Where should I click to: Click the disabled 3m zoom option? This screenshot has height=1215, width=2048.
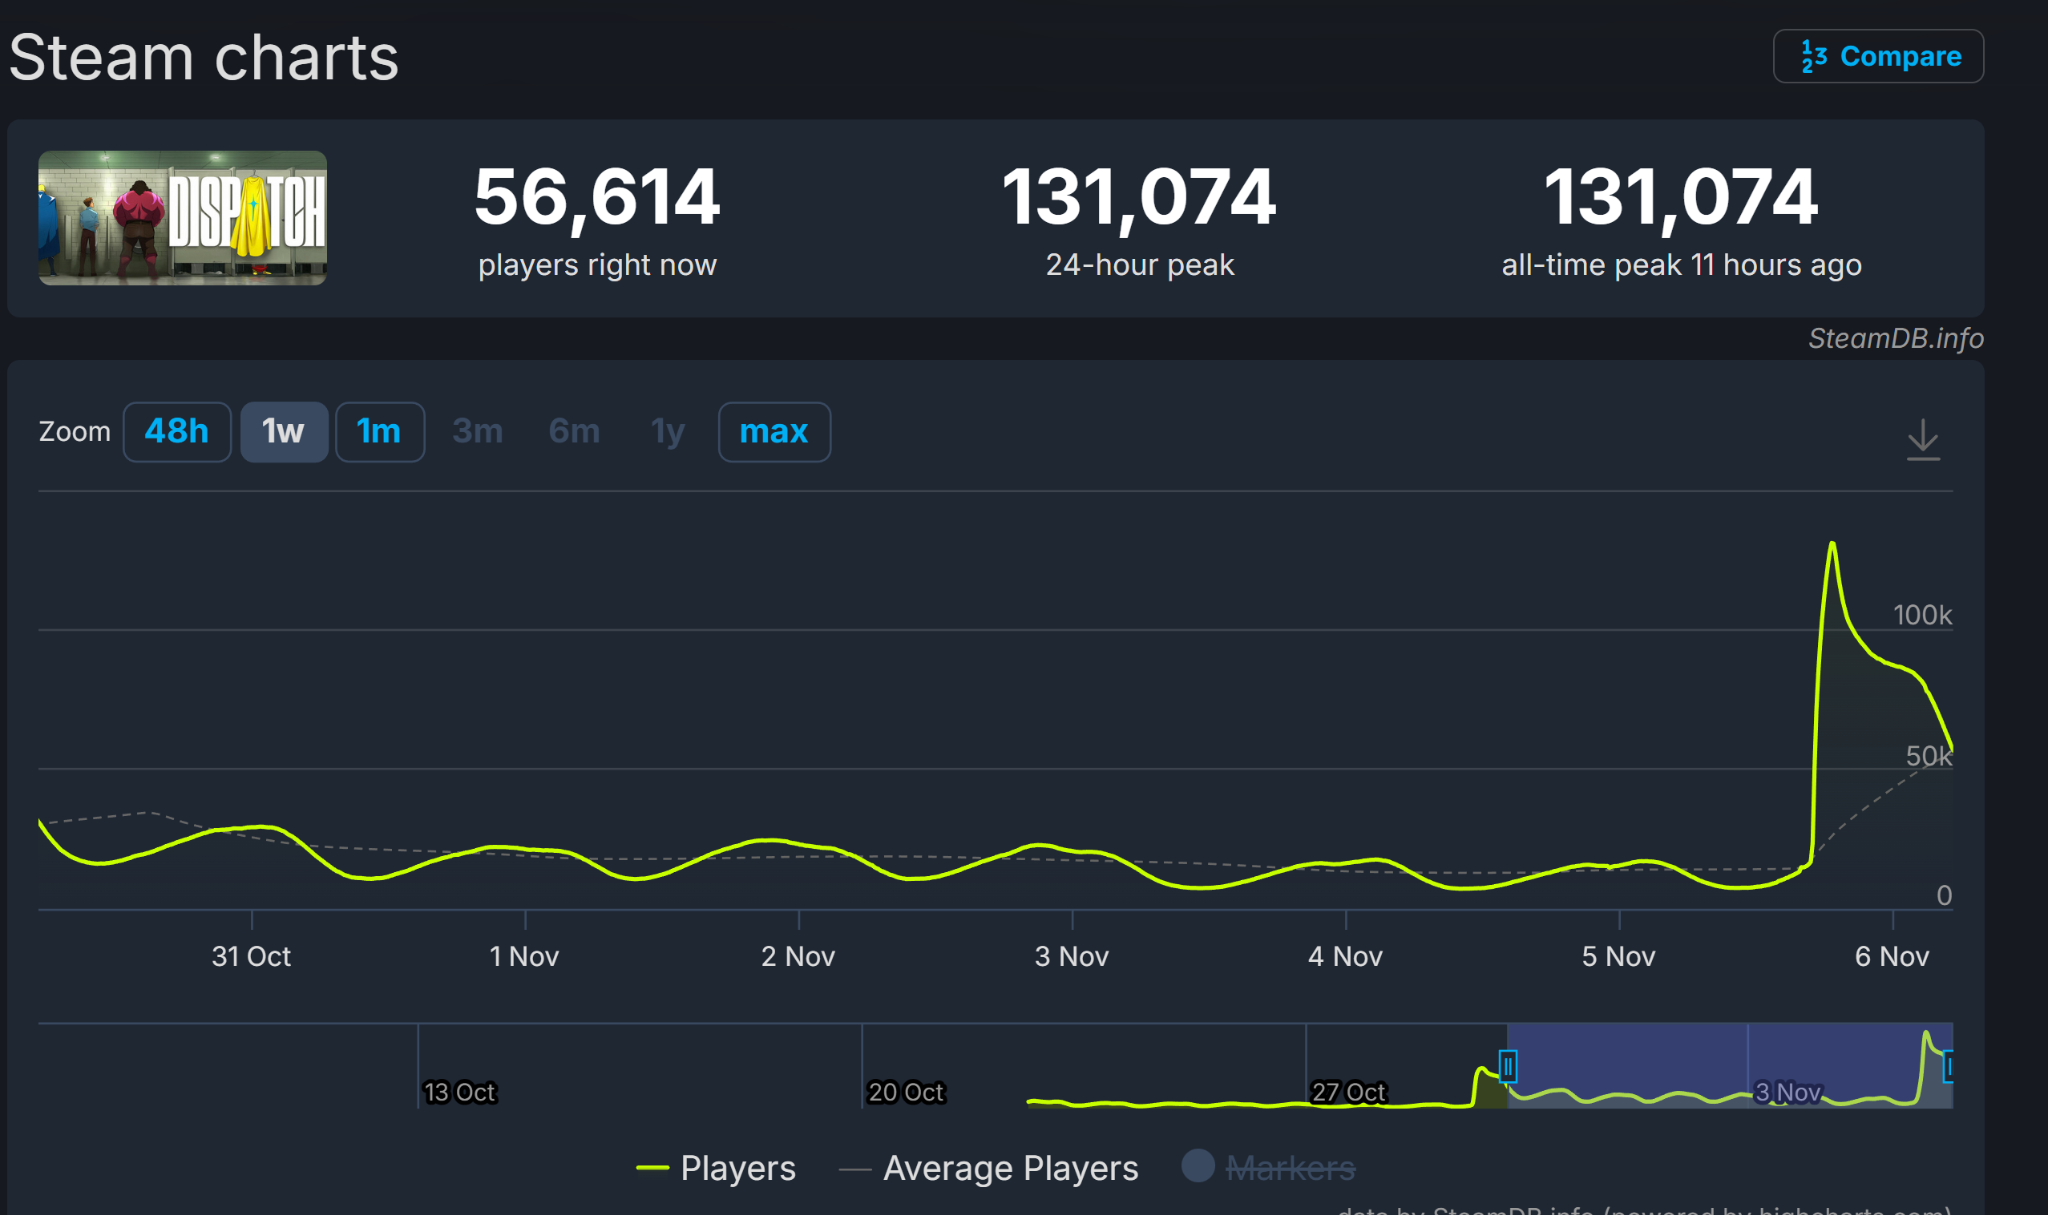[x=477, y=432]
